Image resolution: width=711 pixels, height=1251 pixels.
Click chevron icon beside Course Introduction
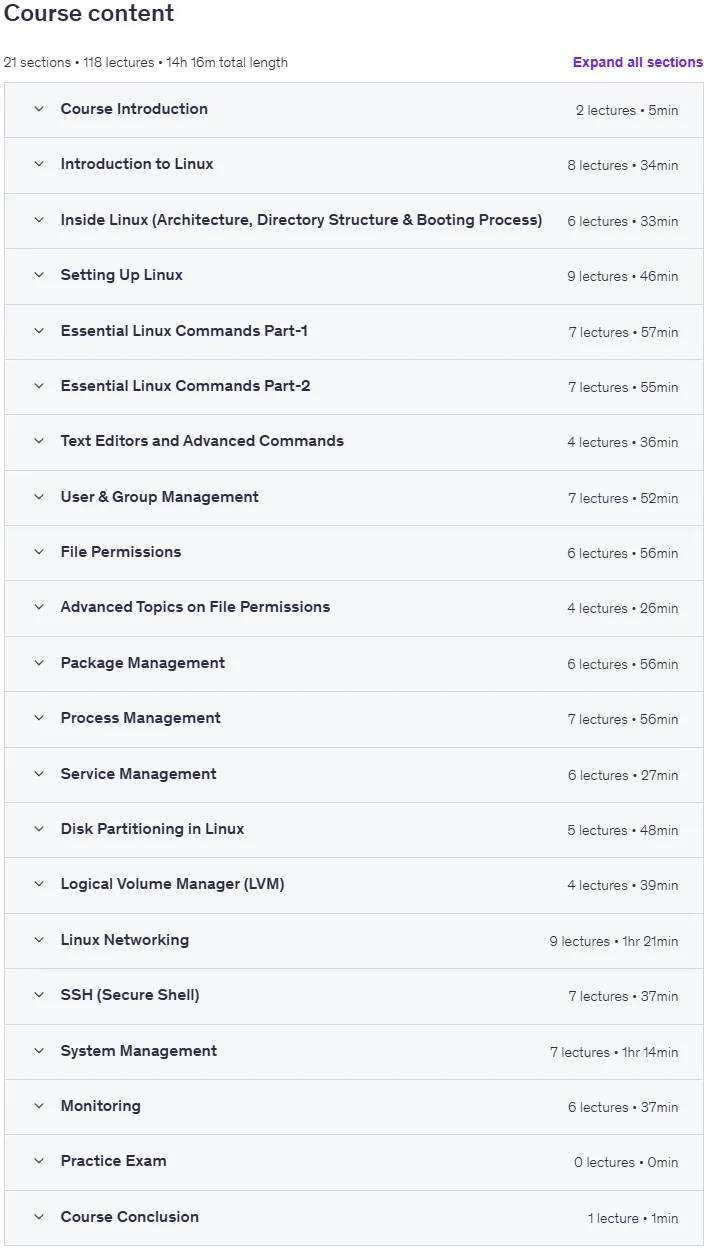coord(39,109)
